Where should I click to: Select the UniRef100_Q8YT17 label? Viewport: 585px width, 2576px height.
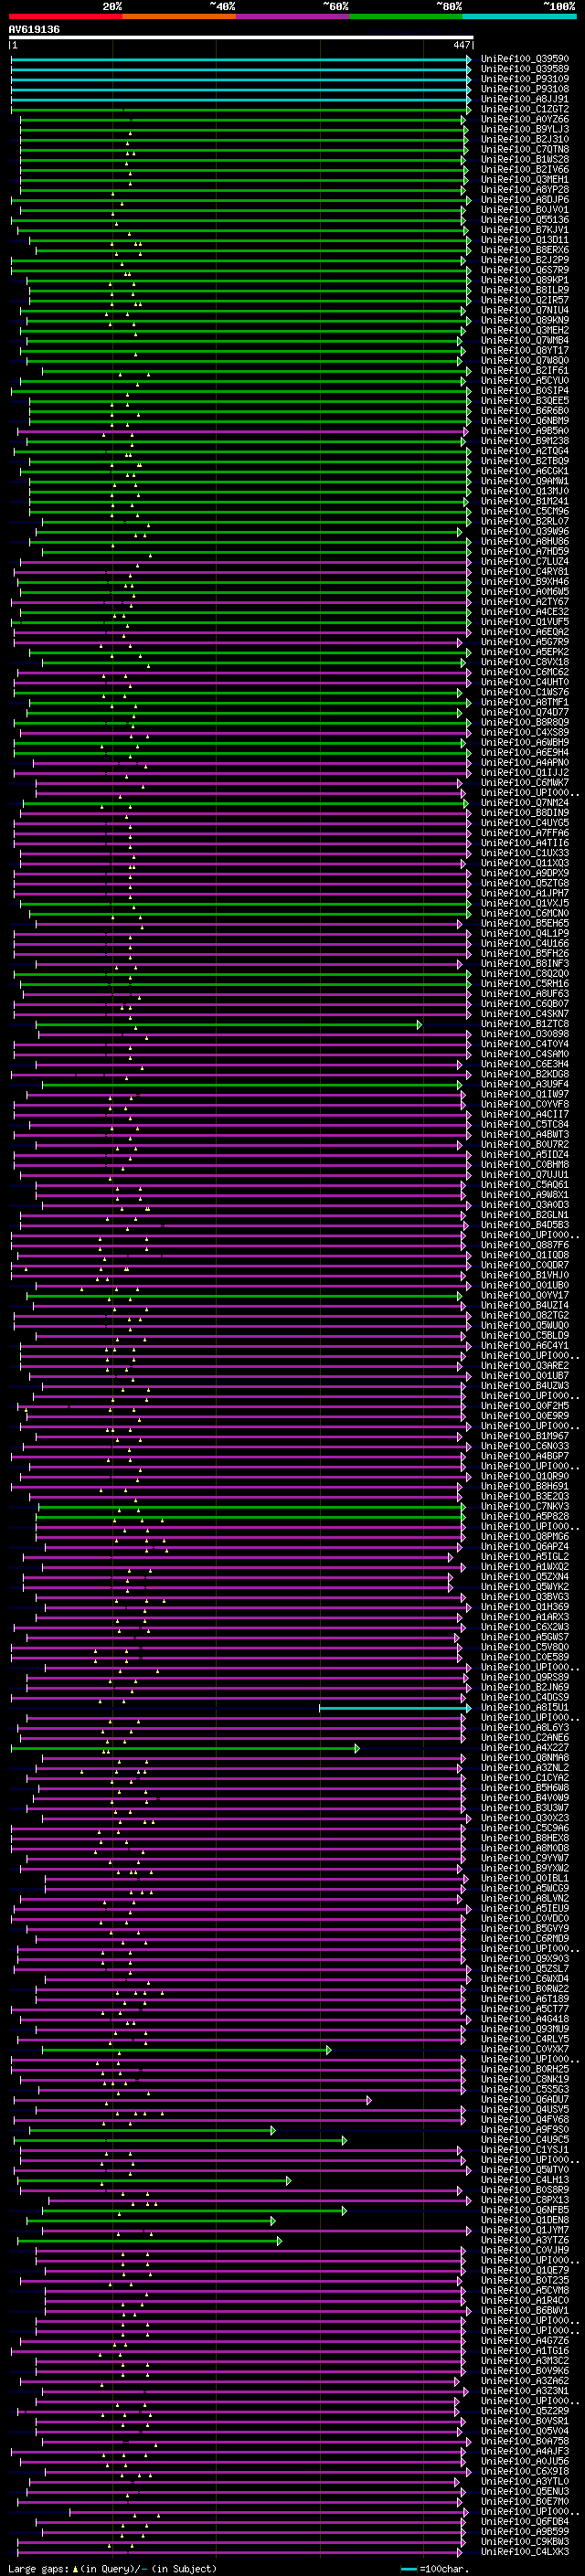tap(525, 350)
